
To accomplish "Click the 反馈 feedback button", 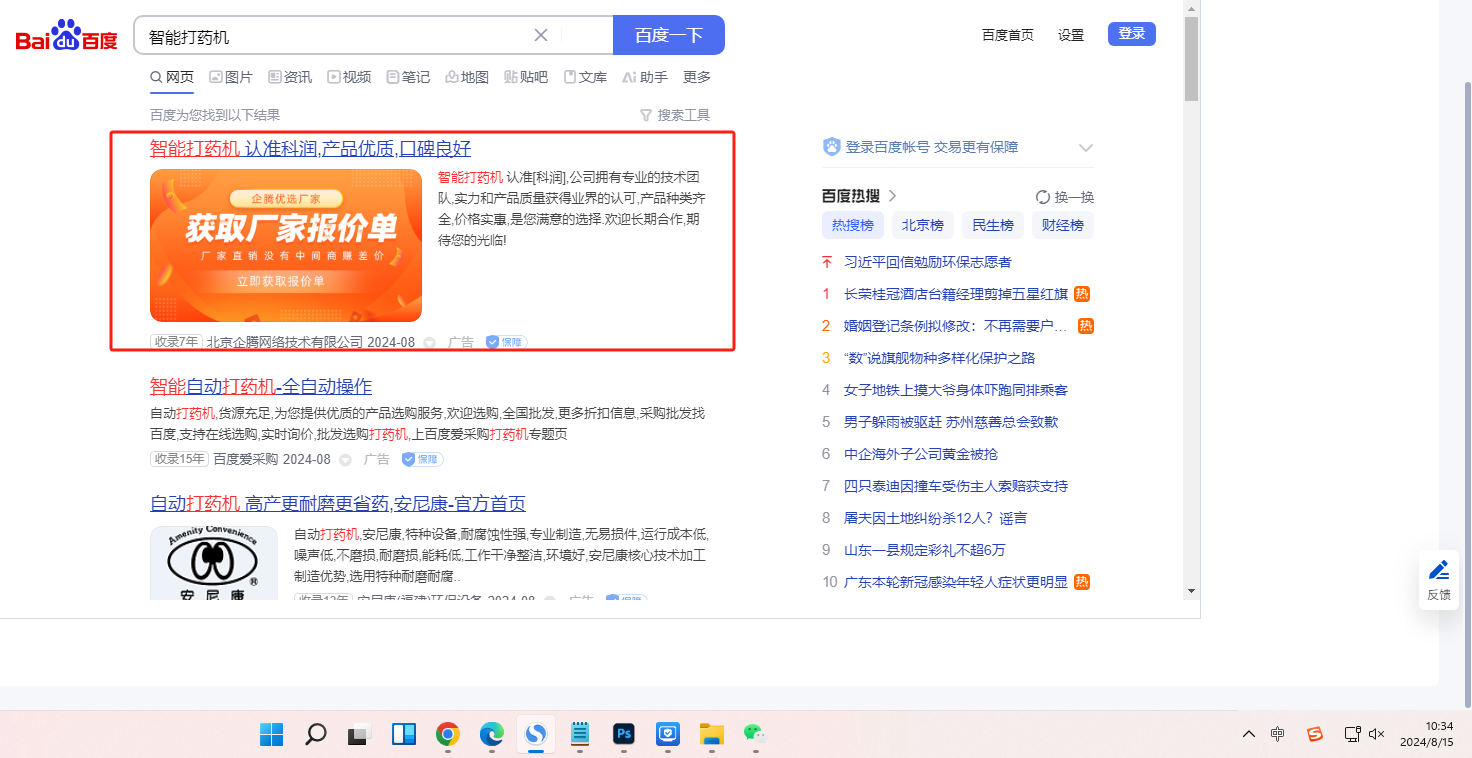I will 1439,580.
